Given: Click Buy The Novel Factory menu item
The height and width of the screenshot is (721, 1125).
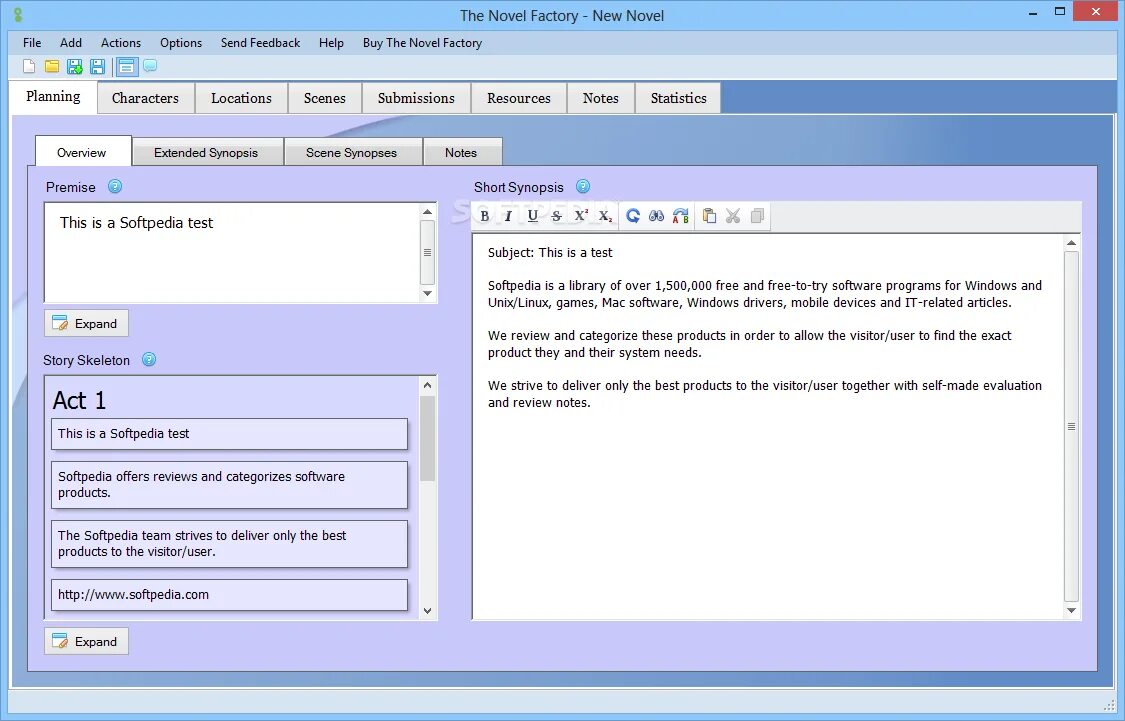Looking at the screenshot, I should pos(423,43).
